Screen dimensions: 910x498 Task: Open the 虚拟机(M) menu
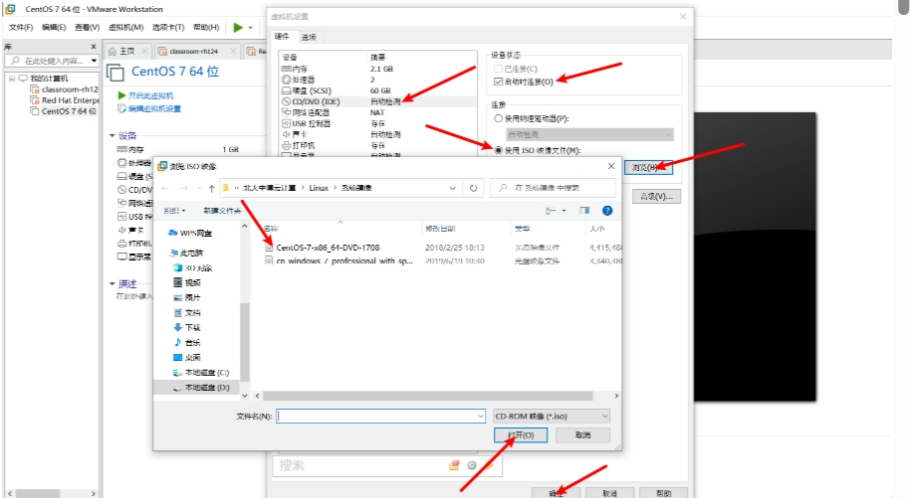click(126, 27)
